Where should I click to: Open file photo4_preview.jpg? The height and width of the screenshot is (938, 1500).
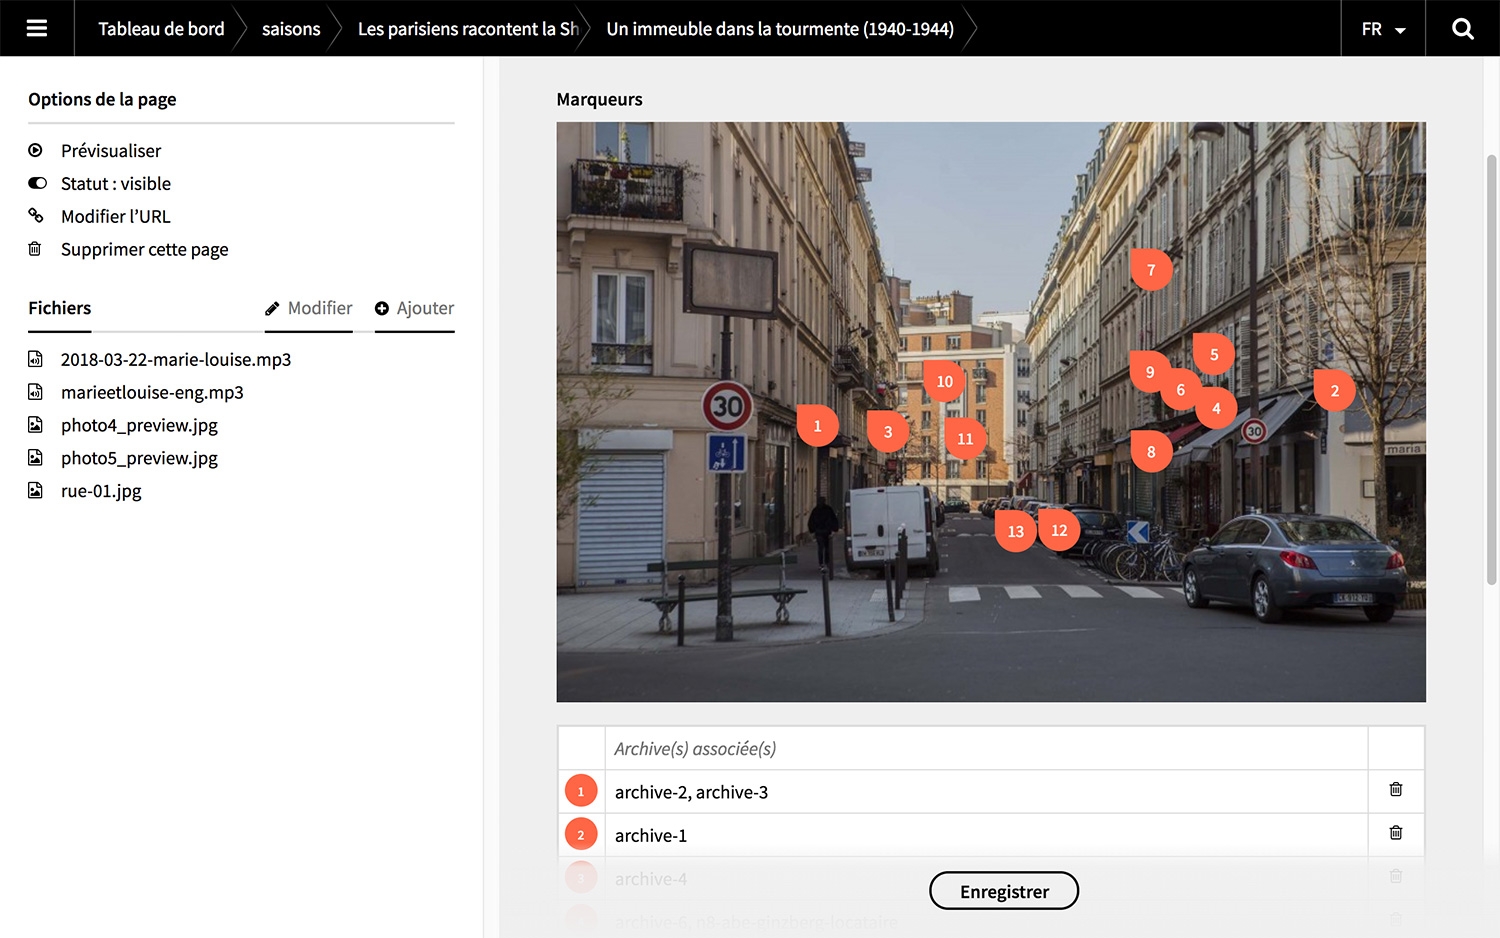[139, 426]
